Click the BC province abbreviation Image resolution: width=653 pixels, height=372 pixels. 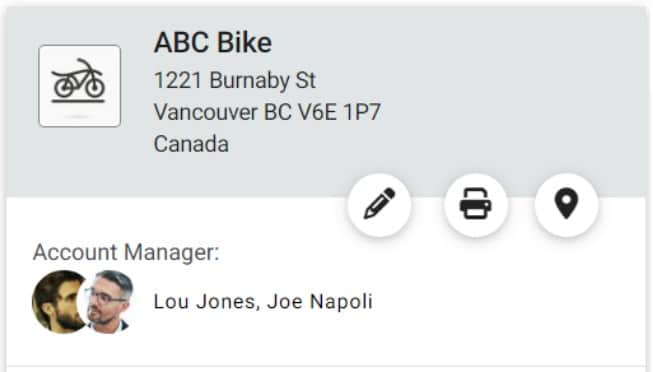[278, 112]
